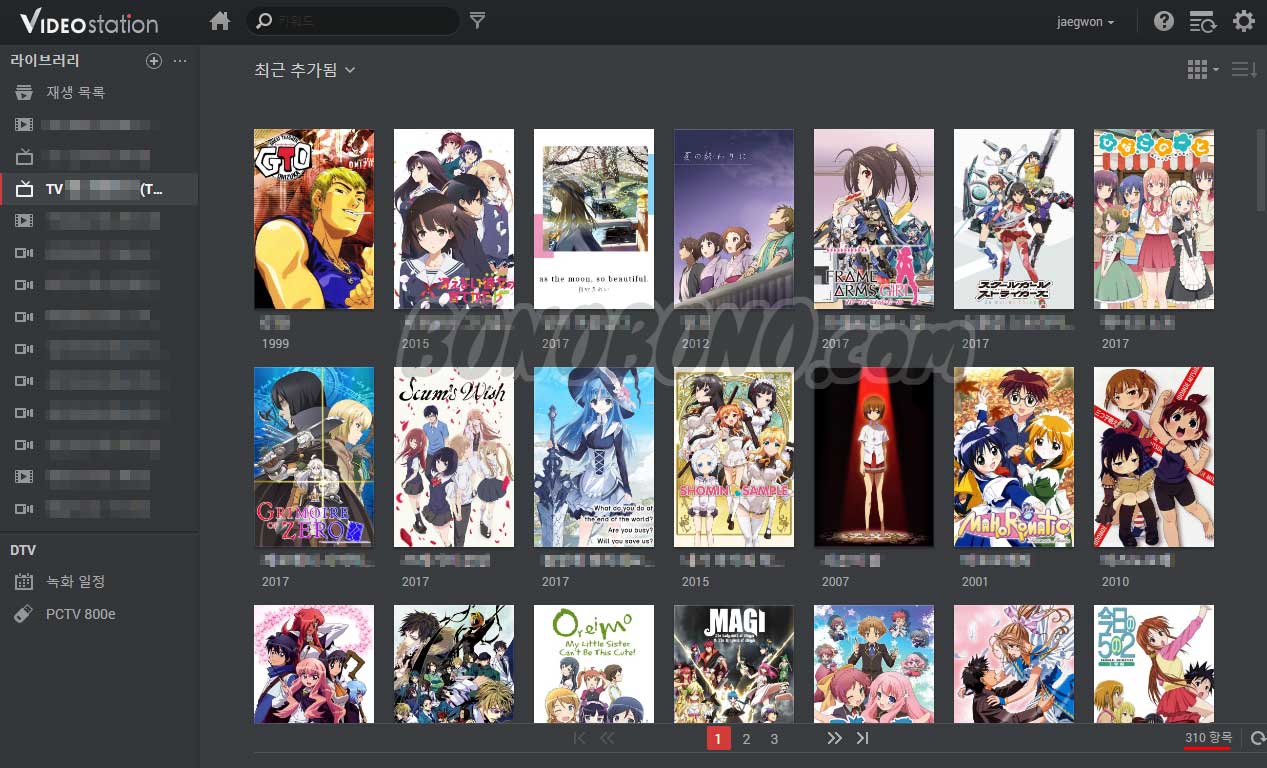Image resolution: width=1267 pixels, height=768 pixels.
Task: Click the VideoStation logo
Action: coord(88,22)
